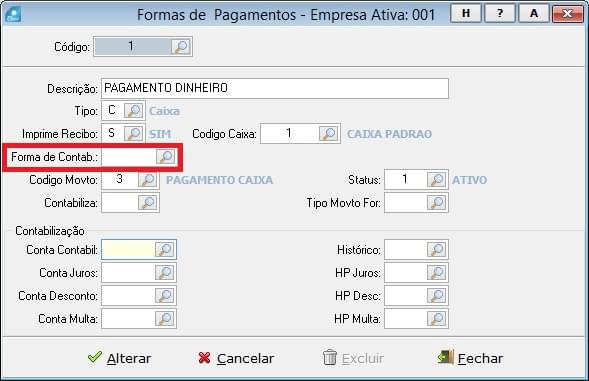Image resolution: width=589 pixels, height=381 pixels.
Task: Open the Codigo Movto lookup magnifier
Action: (x=148, y=180)
